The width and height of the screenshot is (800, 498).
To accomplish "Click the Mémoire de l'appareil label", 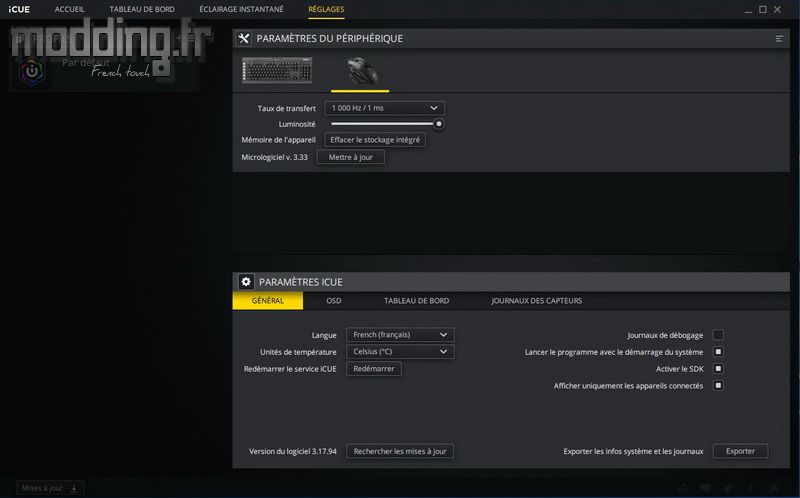I will coord(279,140).
